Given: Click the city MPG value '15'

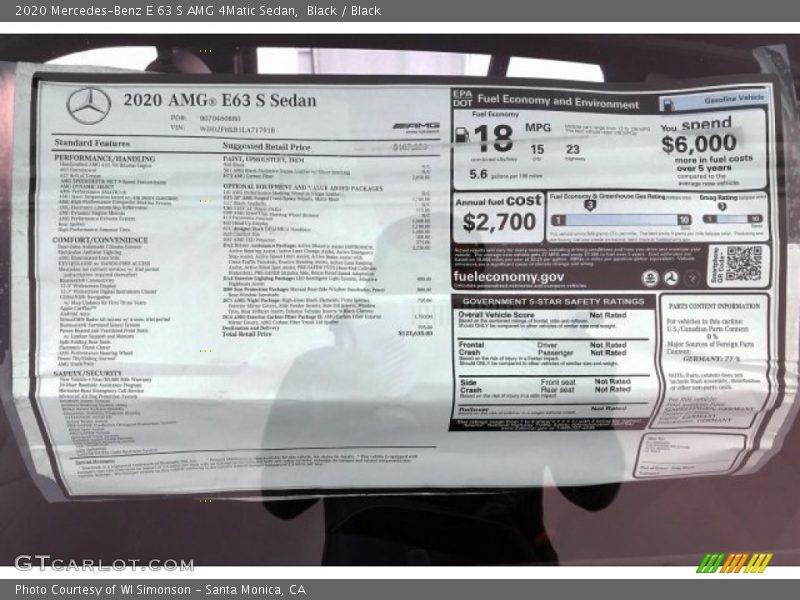Looking at the screenshot, I should point(537,149).
